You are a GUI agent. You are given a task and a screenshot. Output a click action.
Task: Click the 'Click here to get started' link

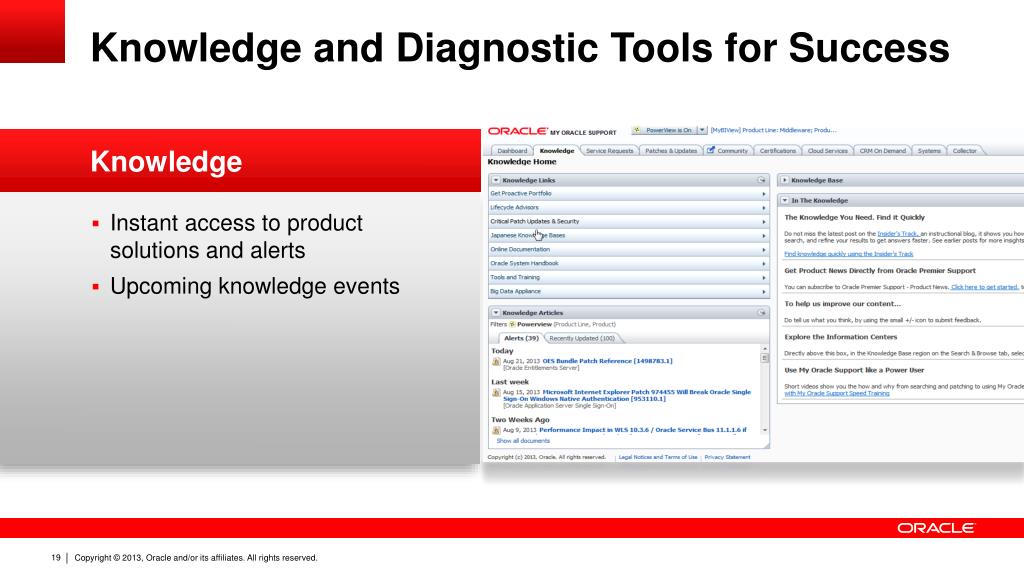click(x=985, y=287)
